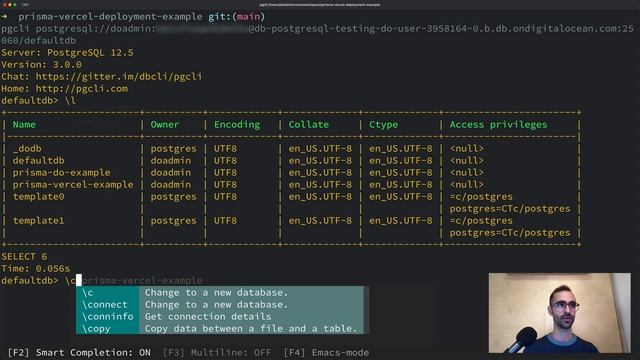Choose the \conninfo completion entry

tap(220, 316)
